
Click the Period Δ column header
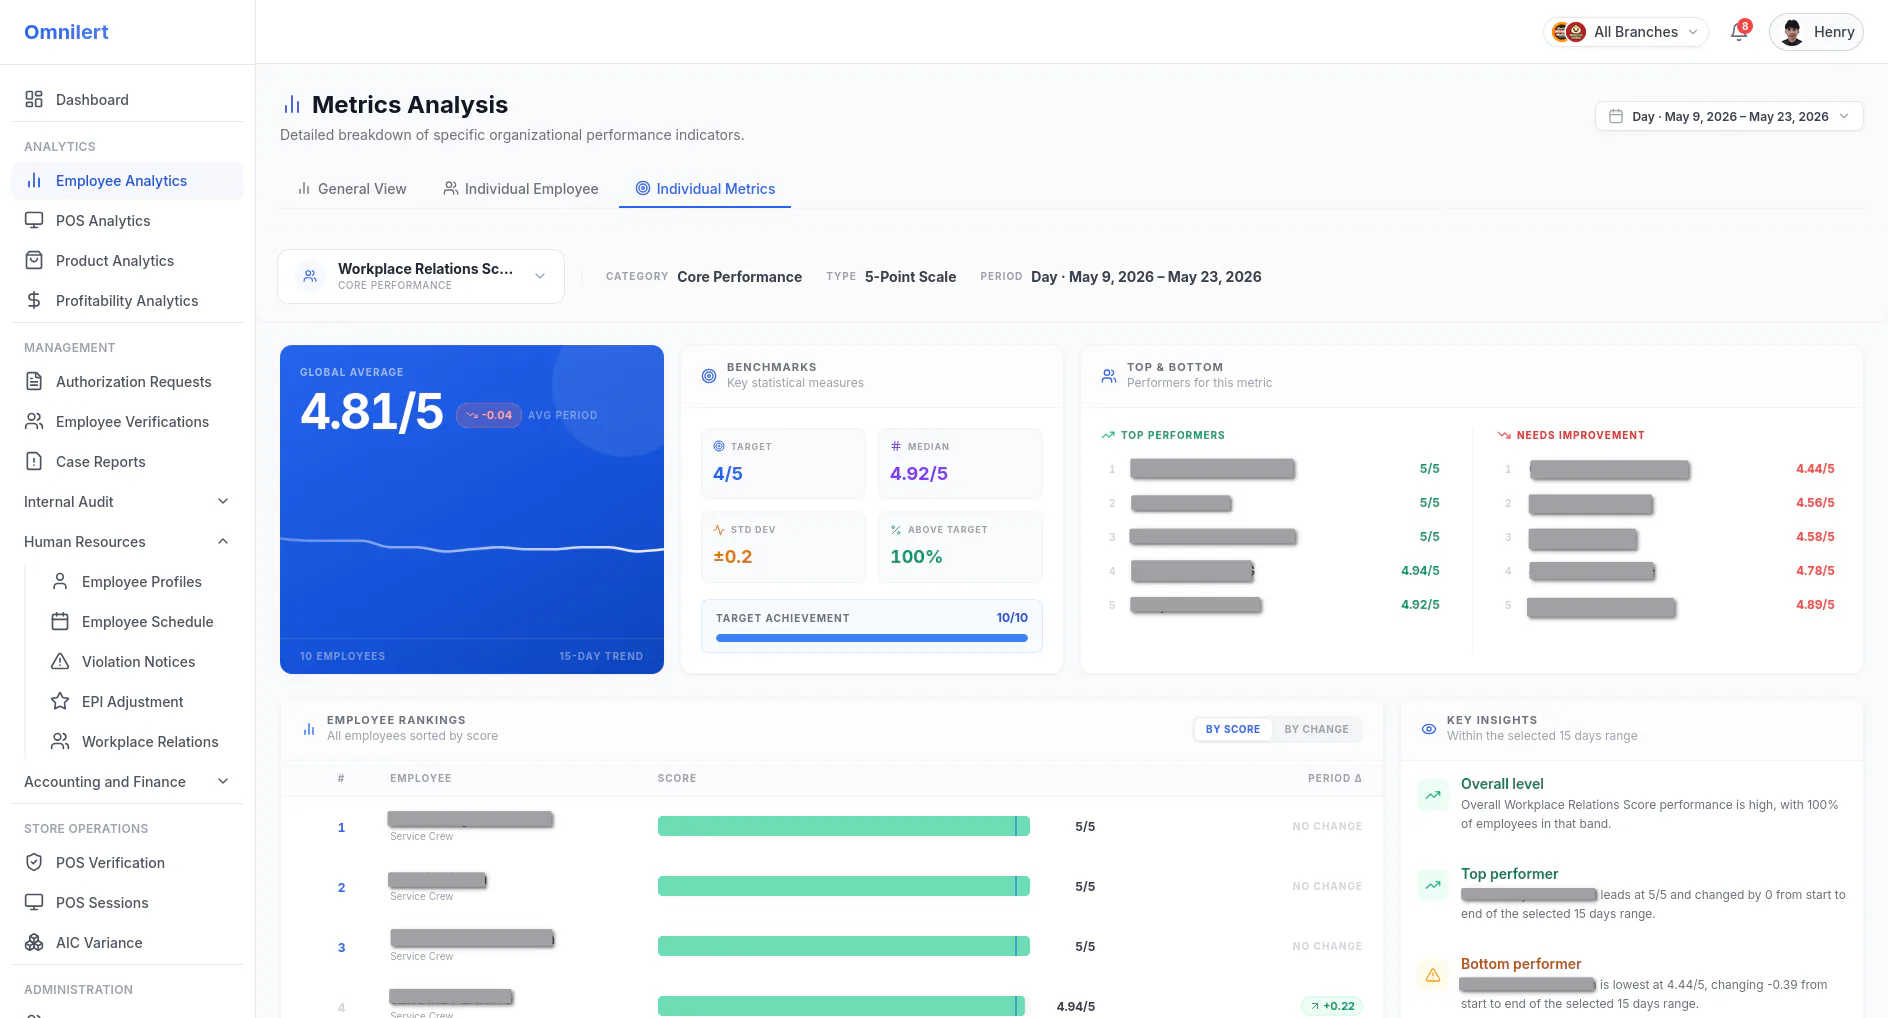(1334, 778)
